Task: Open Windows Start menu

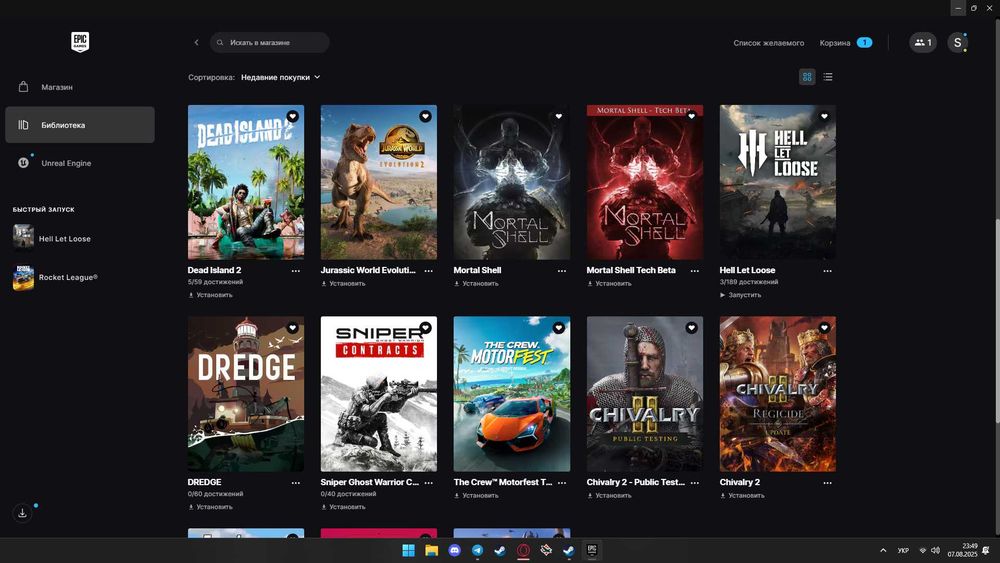Action: click(x=409, y=550)
